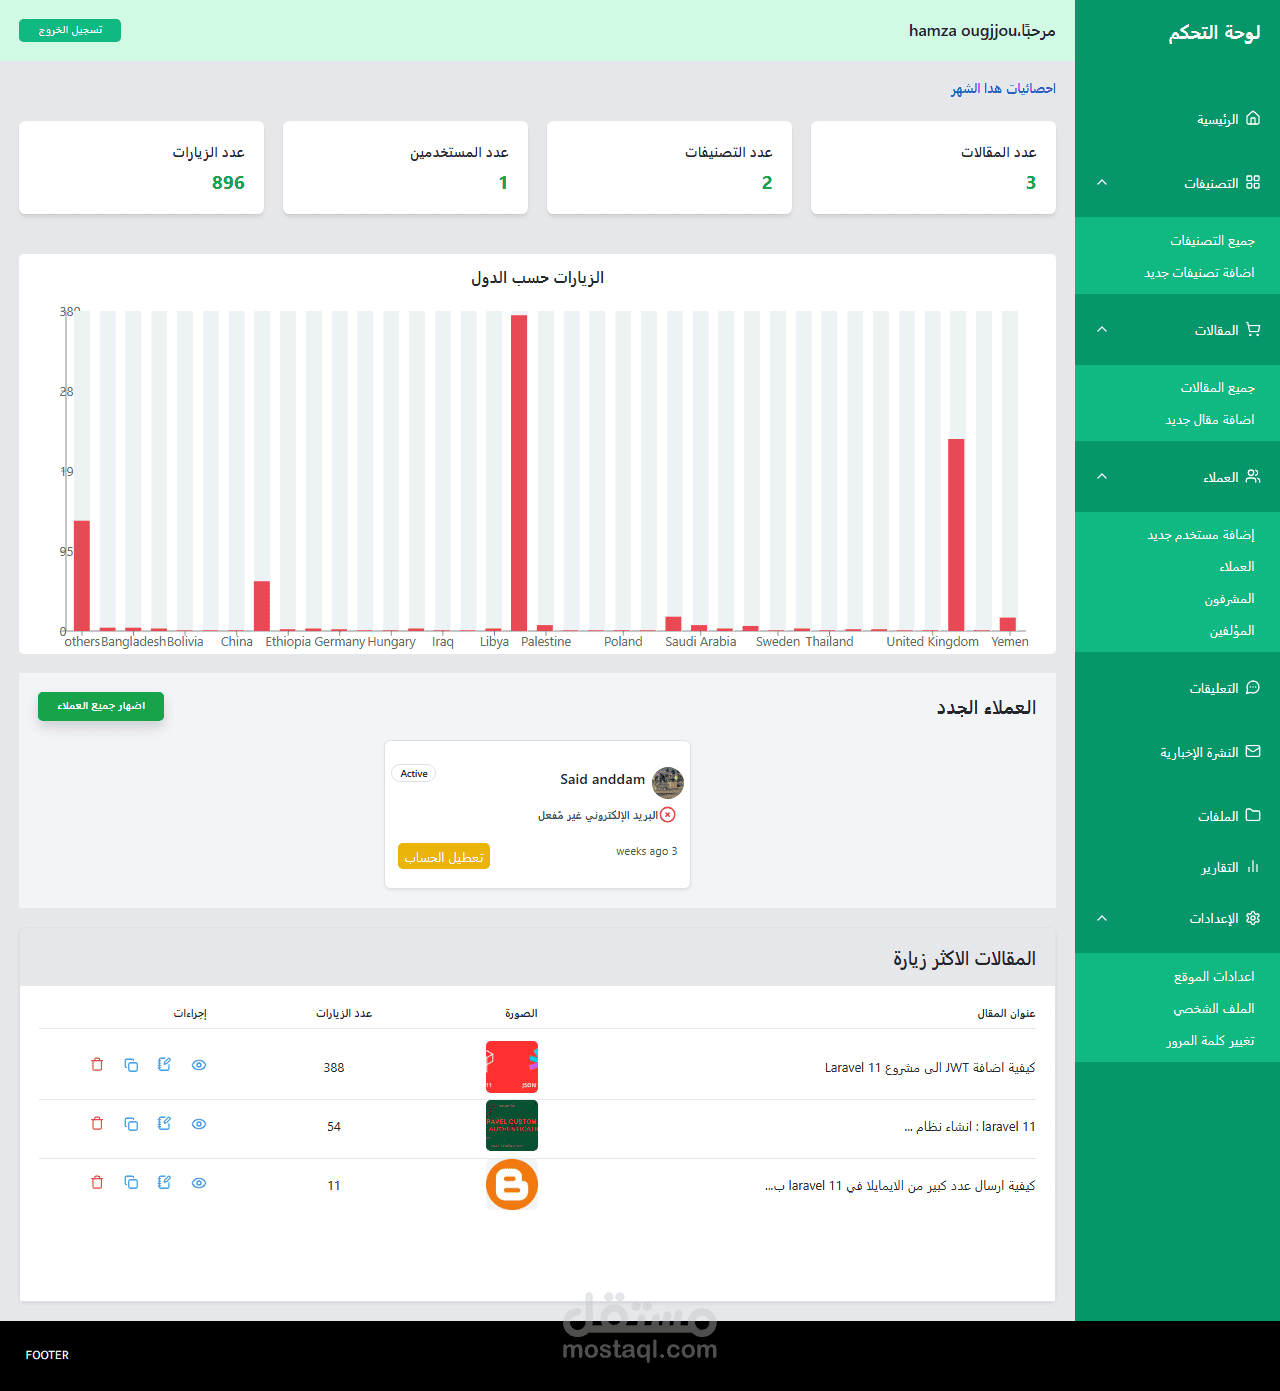Viewport: 1280px width, 1391px height.
Task: Click the تسجيل الخروج logout button
Action: coord(69,30)
